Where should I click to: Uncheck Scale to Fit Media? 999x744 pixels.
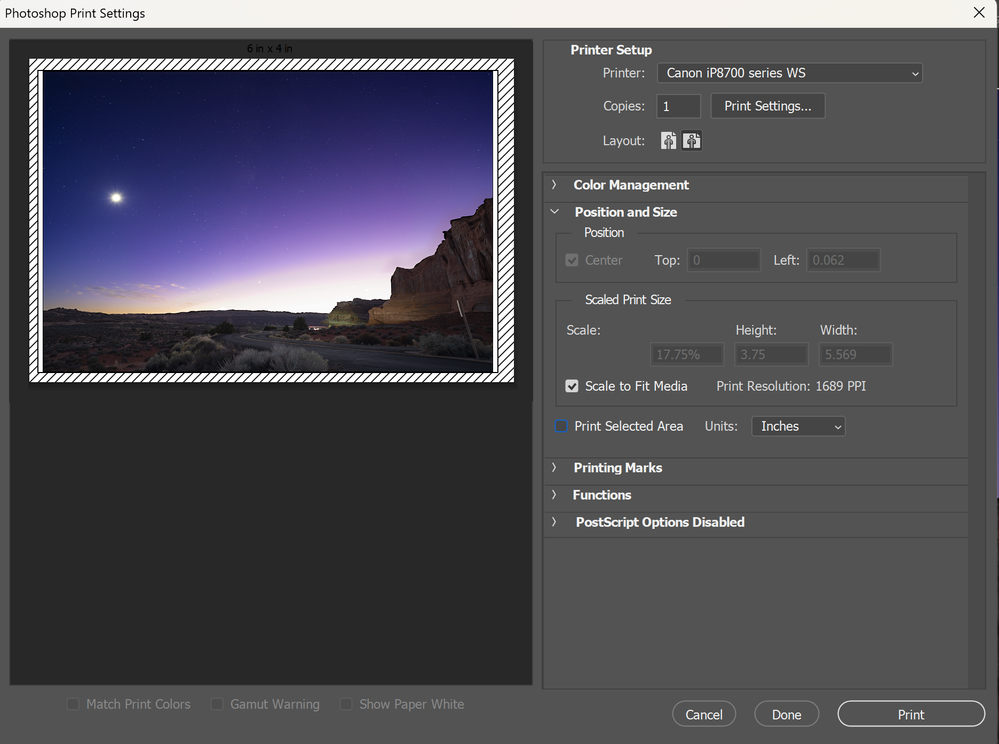572,386
